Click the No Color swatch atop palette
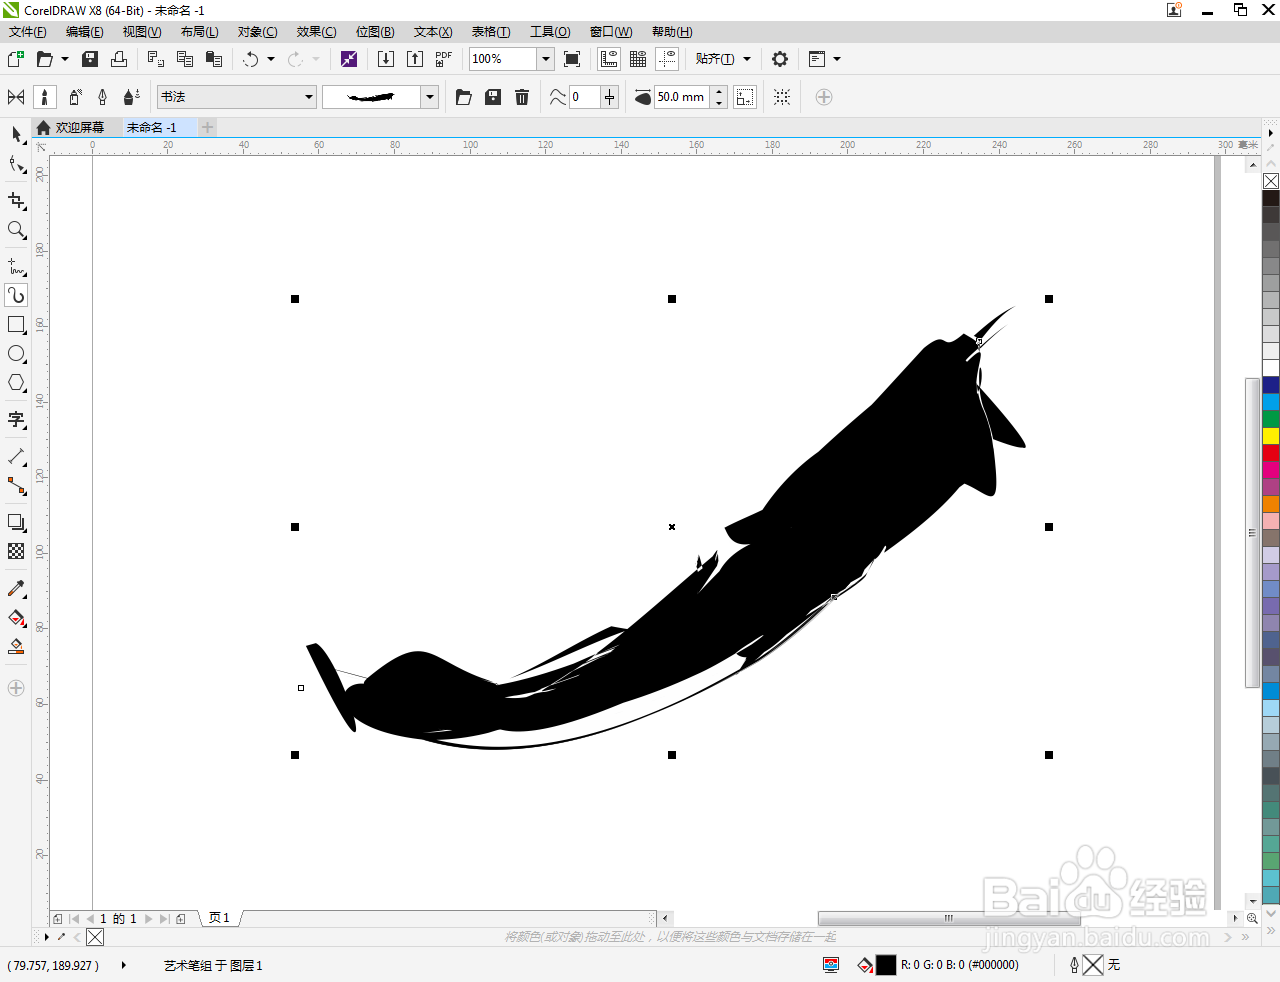The width and height of the screenshot is (1280, 982). click(1271, 181)
